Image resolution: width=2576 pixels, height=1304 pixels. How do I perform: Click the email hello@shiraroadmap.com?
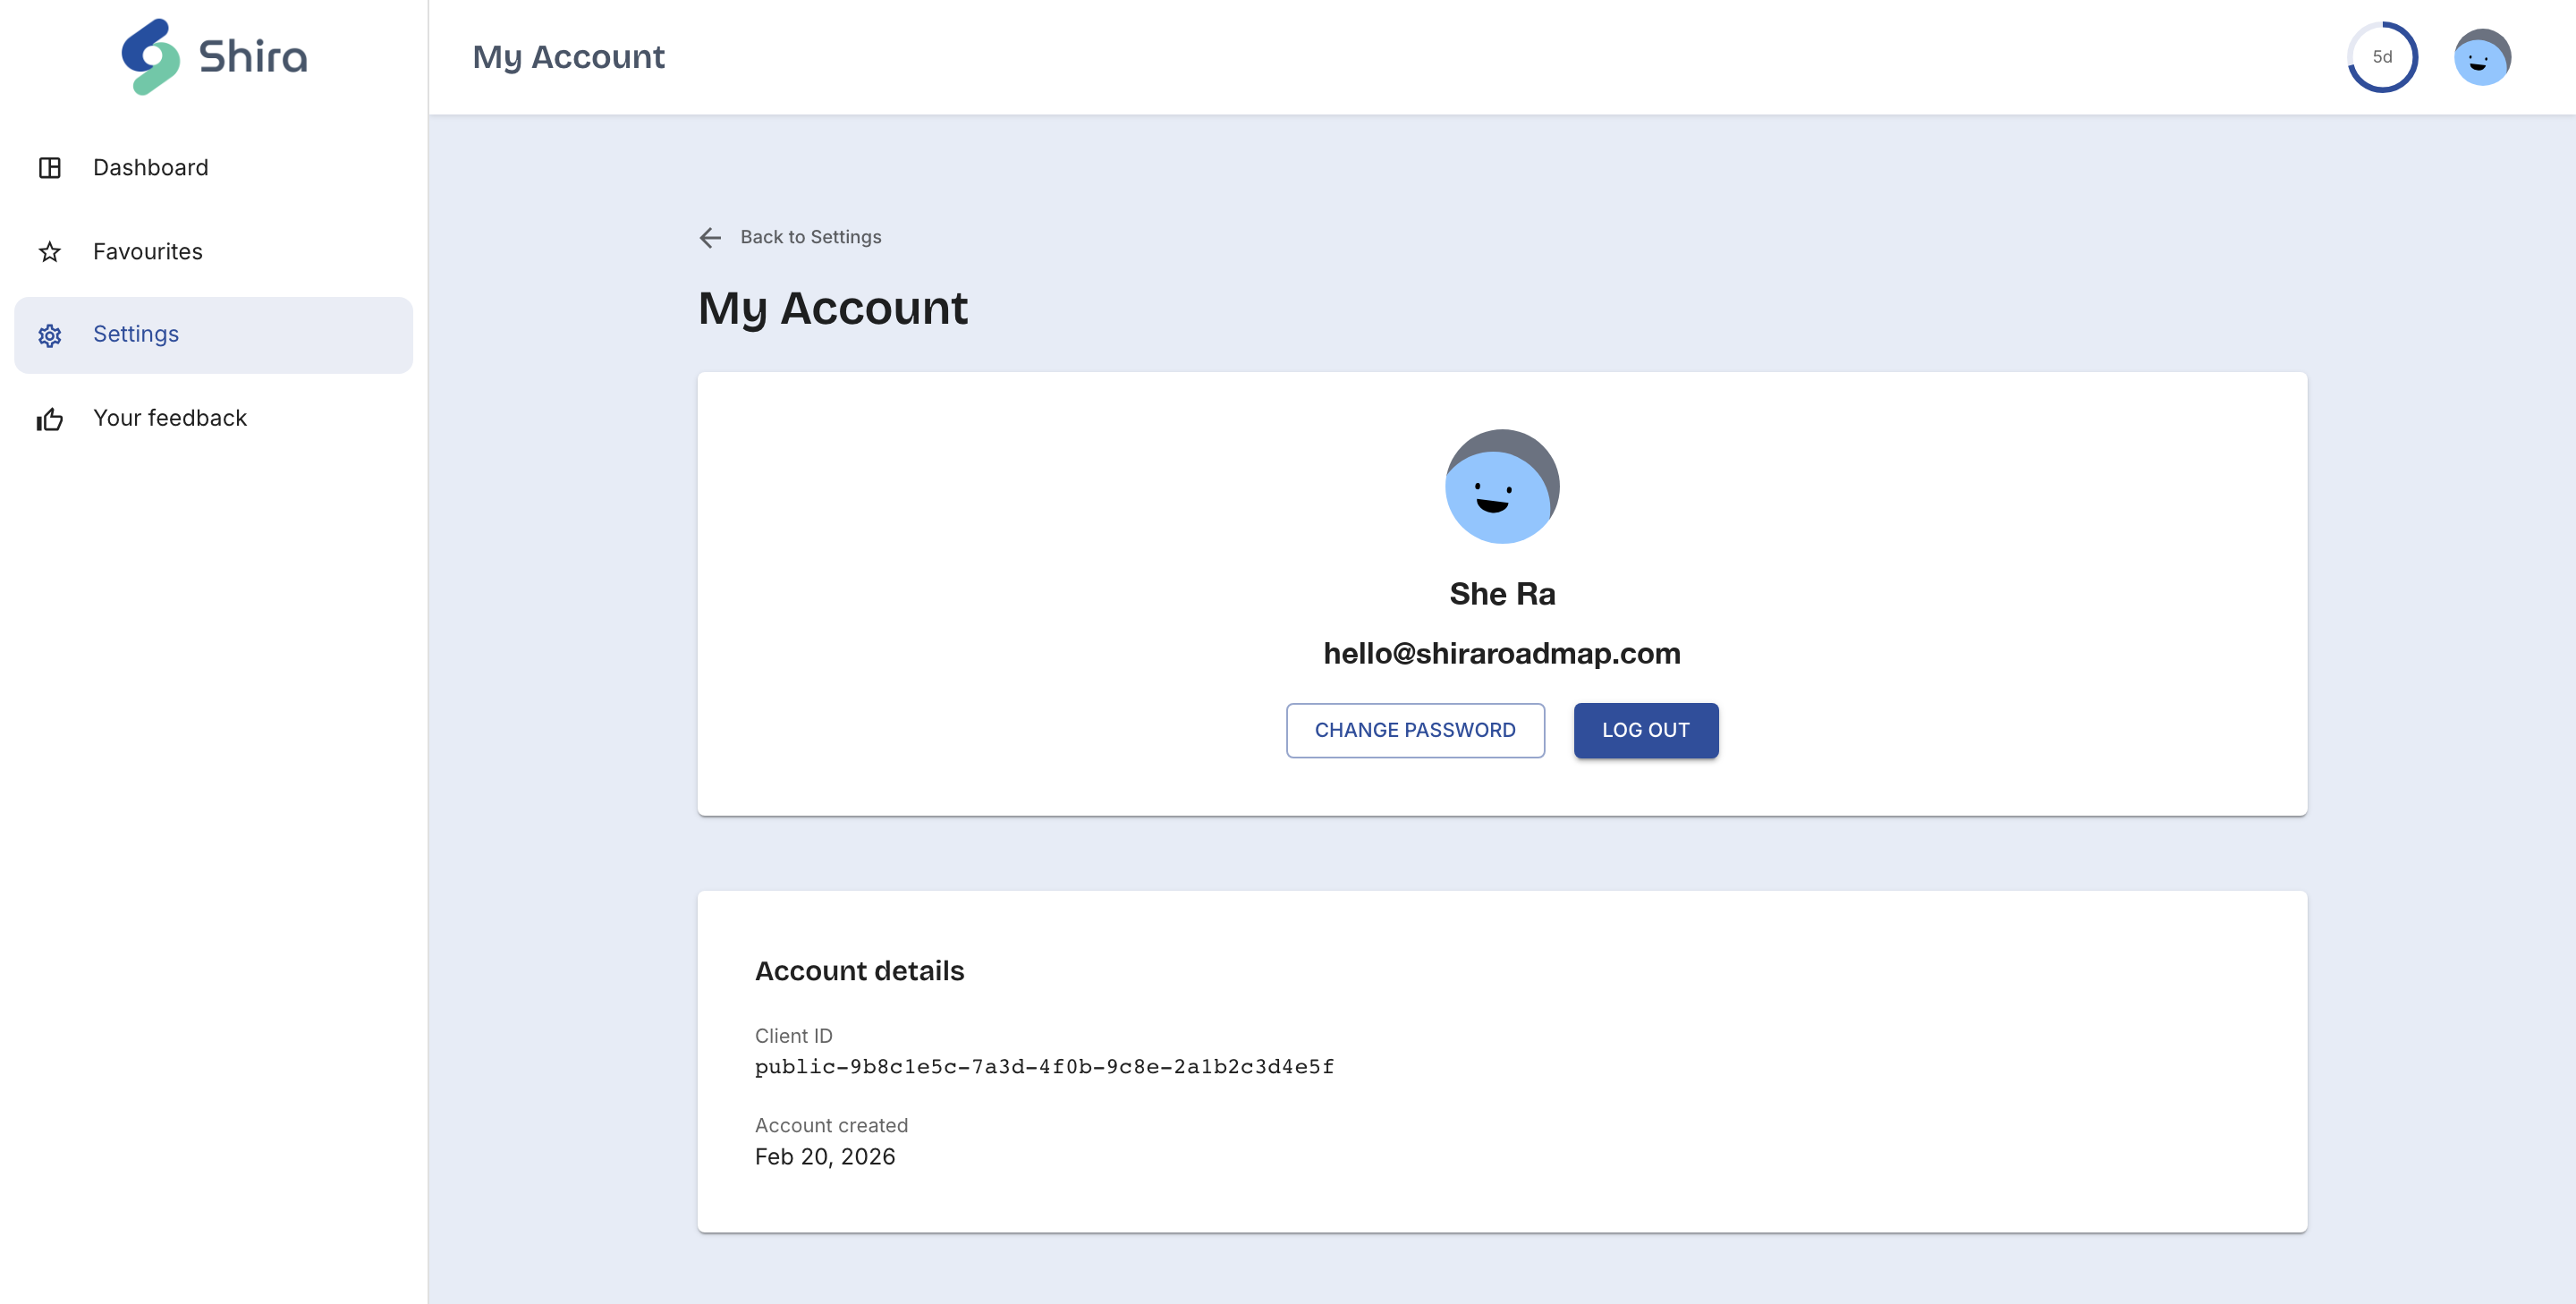point(1502,653)
